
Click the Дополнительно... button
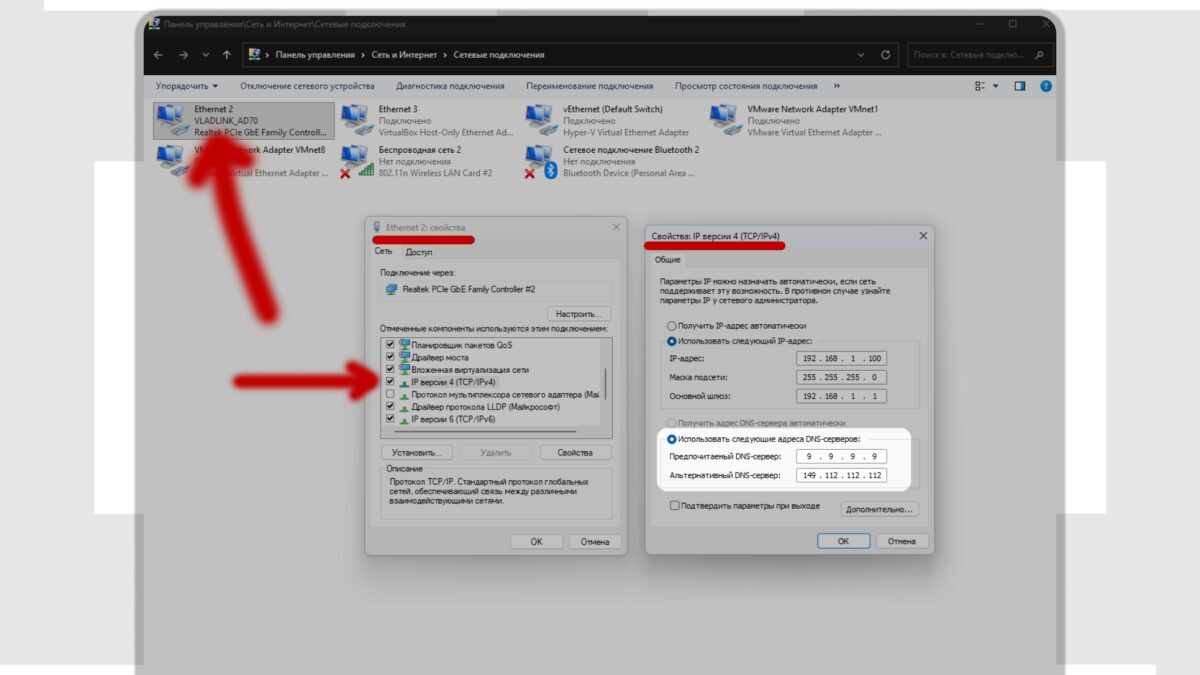tap(880, 509)
